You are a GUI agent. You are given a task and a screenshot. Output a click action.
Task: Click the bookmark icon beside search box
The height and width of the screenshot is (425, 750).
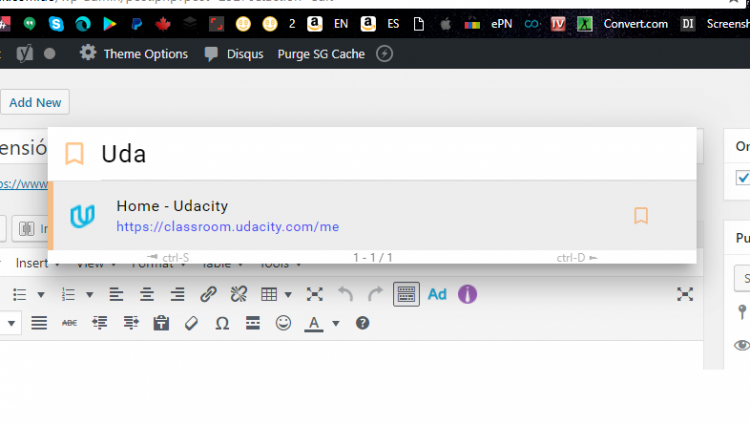click(x=74, y=153)
